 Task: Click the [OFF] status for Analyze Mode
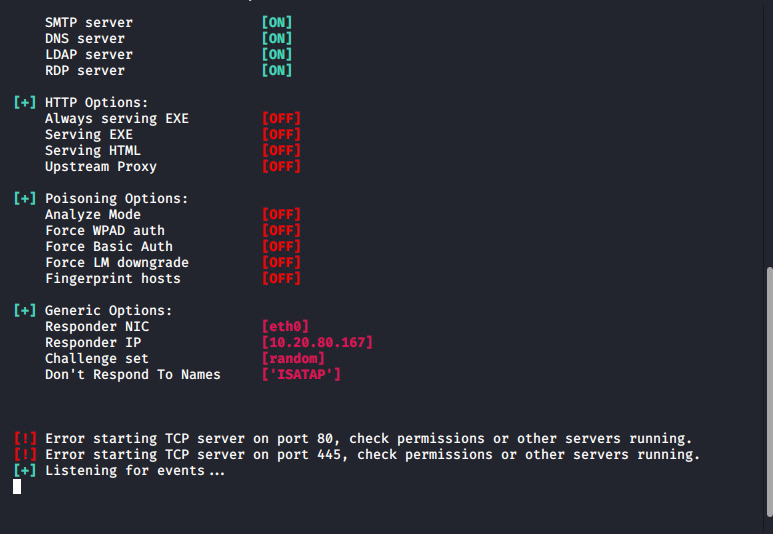coord(281,214)
